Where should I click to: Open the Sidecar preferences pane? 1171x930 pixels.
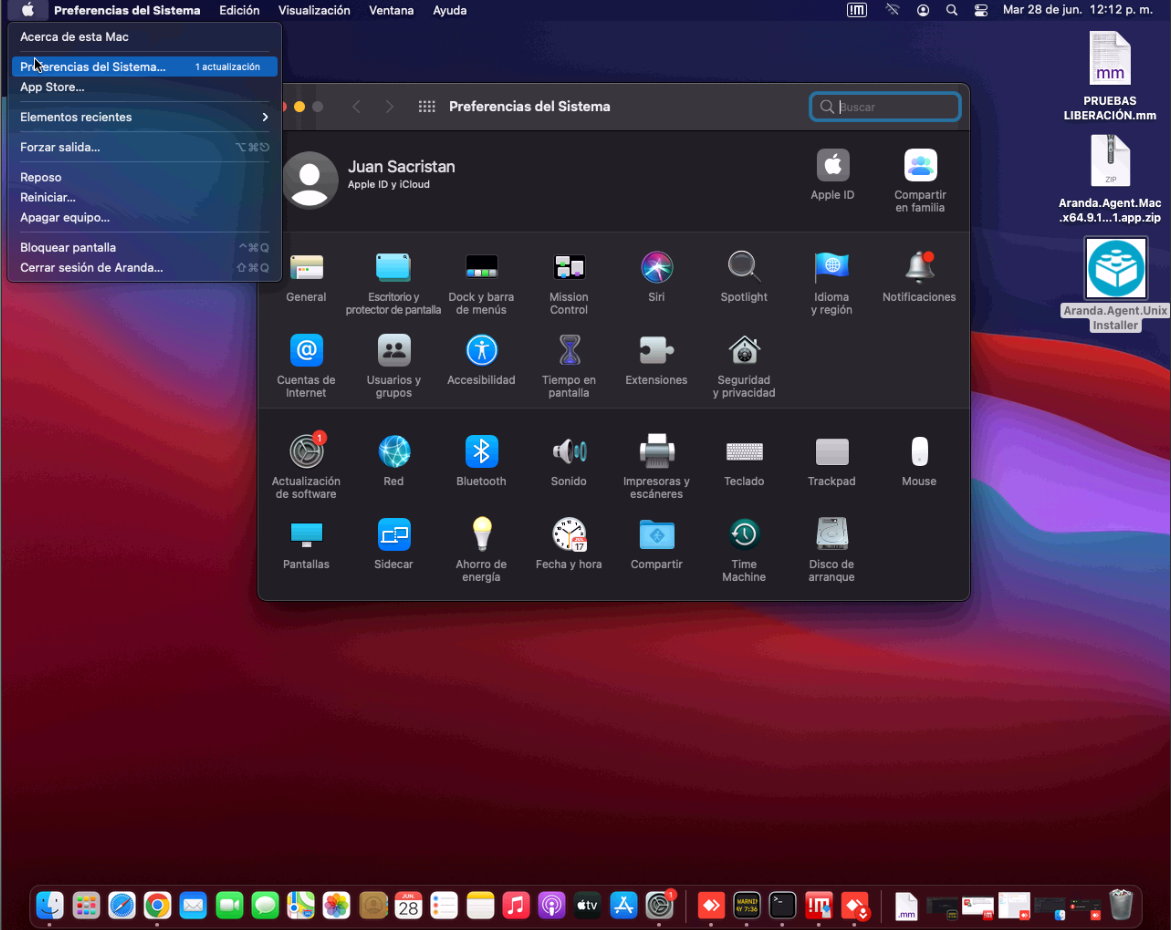pos(394,535)
